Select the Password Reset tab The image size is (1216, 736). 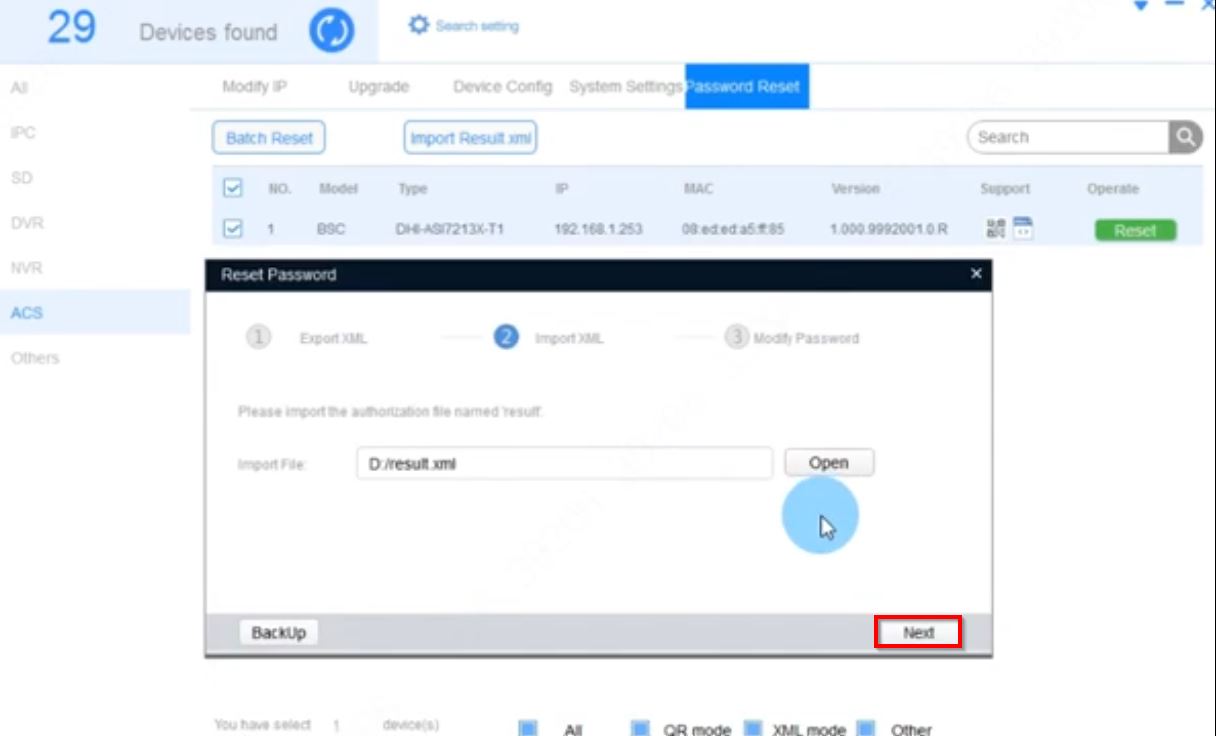(x=747, y=86)
